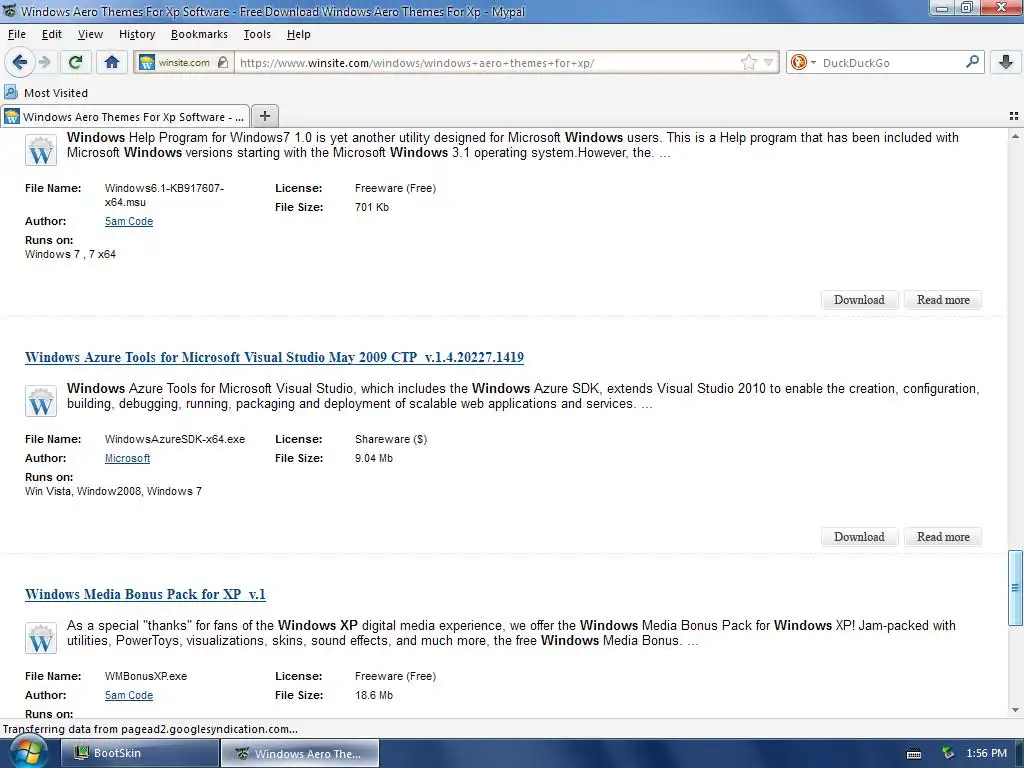Select the file name WindowsAzureSDK-x64.exe

click(175, 440)
